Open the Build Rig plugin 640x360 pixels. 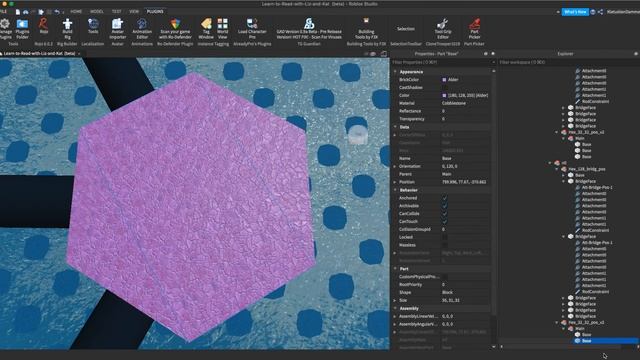(67, 29)
